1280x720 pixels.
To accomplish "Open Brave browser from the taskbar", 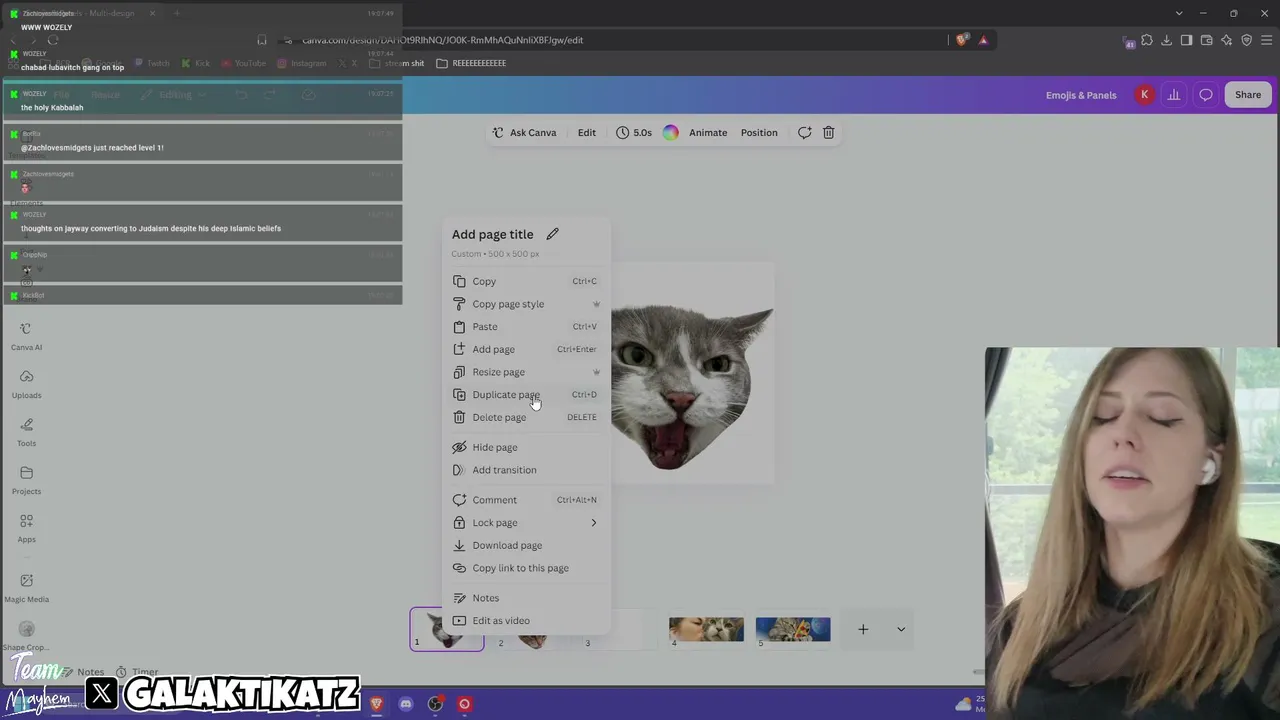I will click(x=376, y=704).
